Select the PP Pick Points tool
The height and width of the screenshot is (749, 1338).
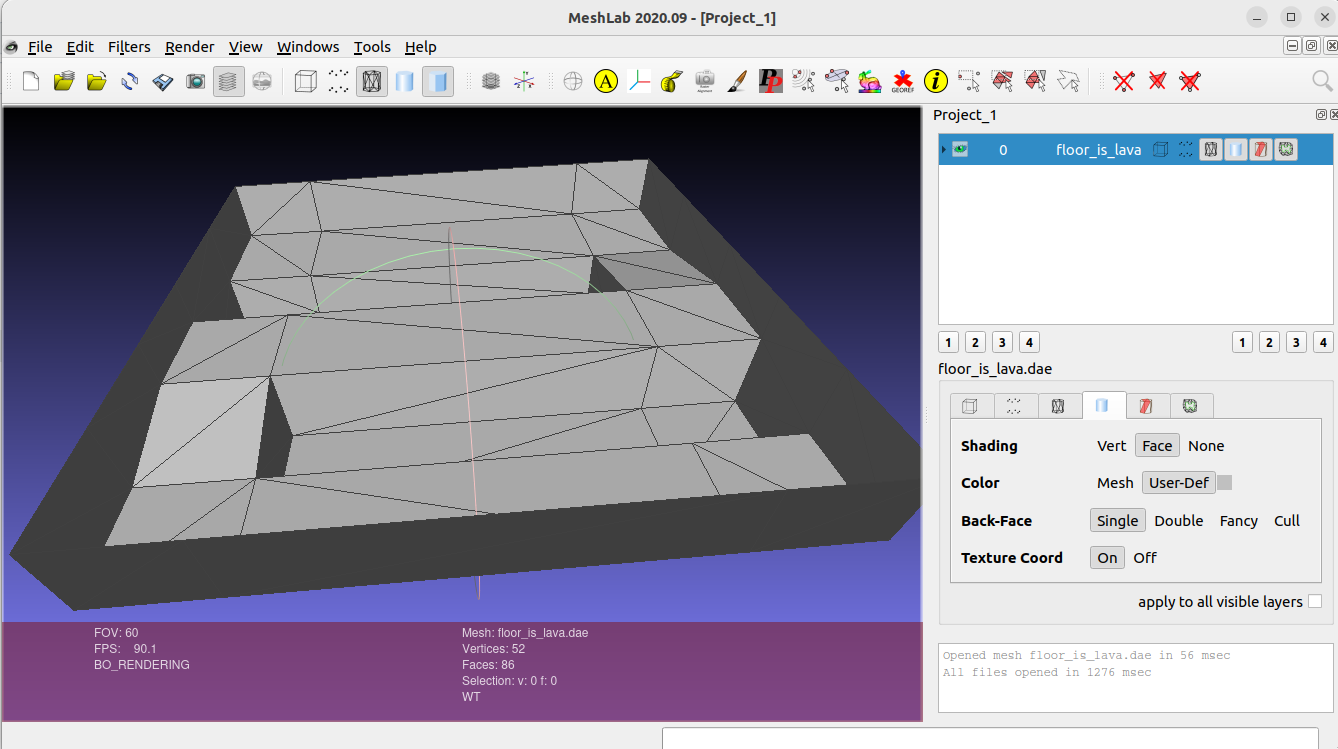point(770,81)
